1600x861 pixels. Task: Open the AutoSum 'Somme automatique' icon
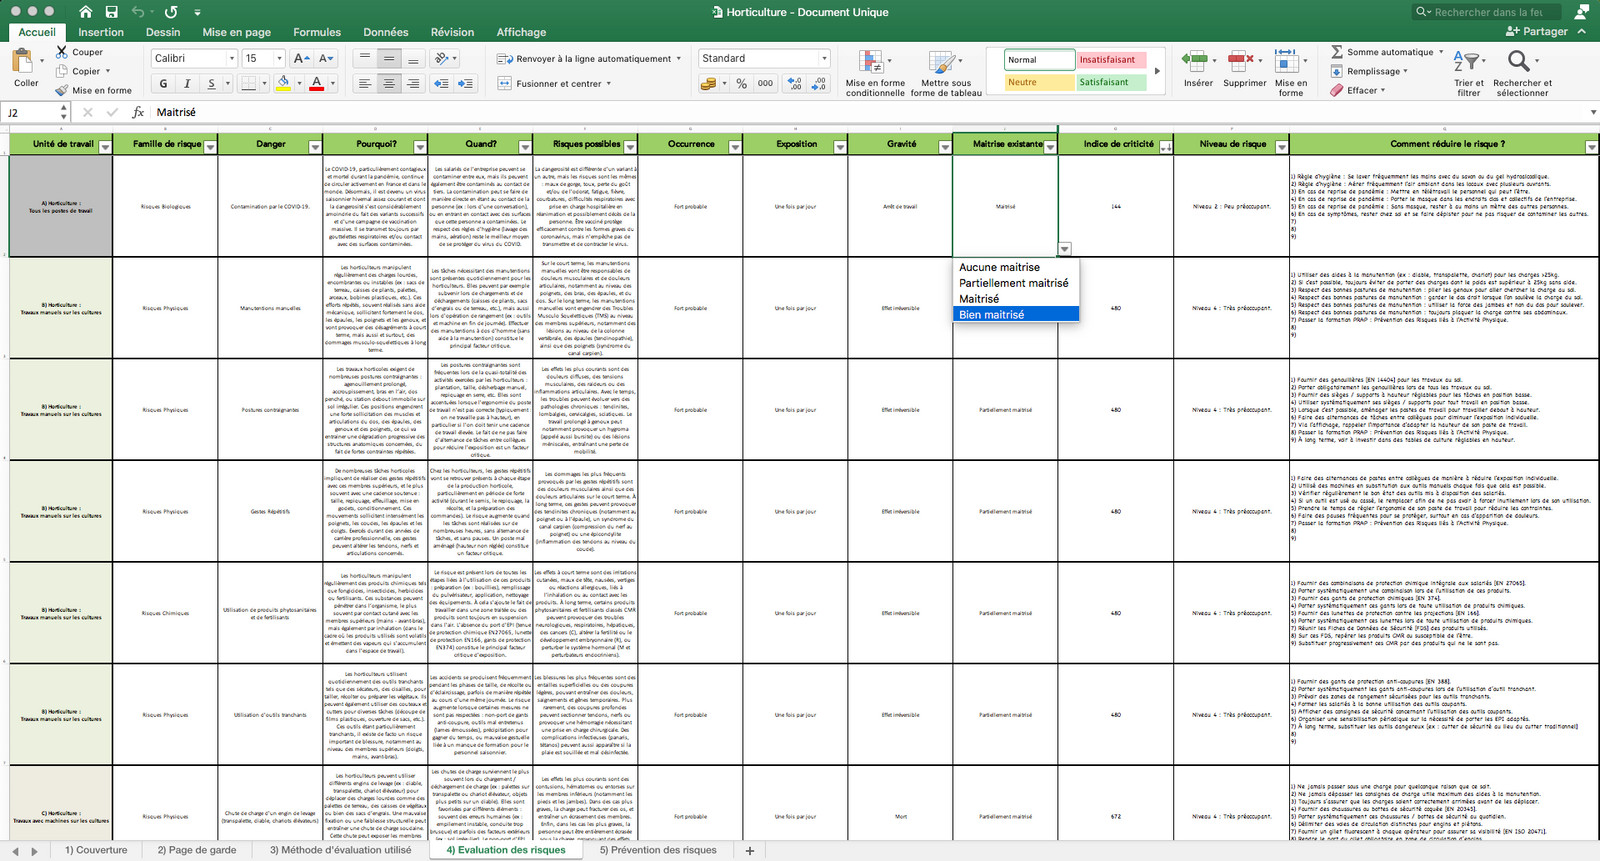point(1337,52)
